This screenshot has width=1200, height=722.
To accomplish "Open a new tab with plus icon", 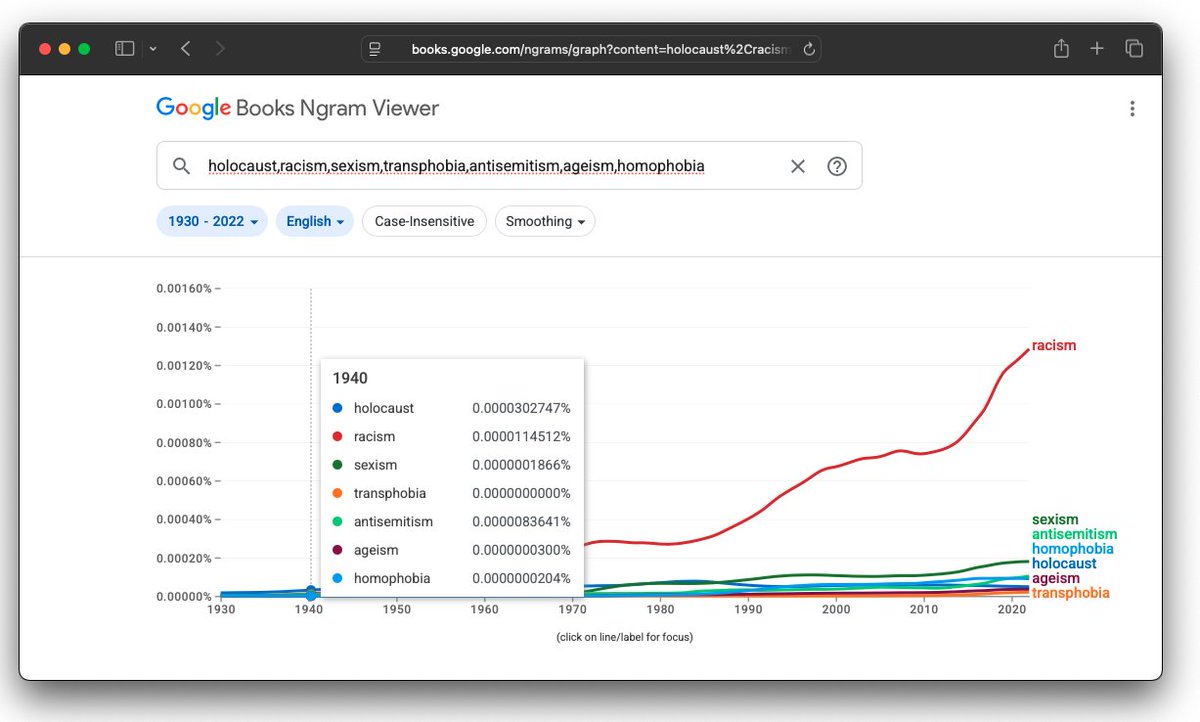I will (x=1097, y=48).
